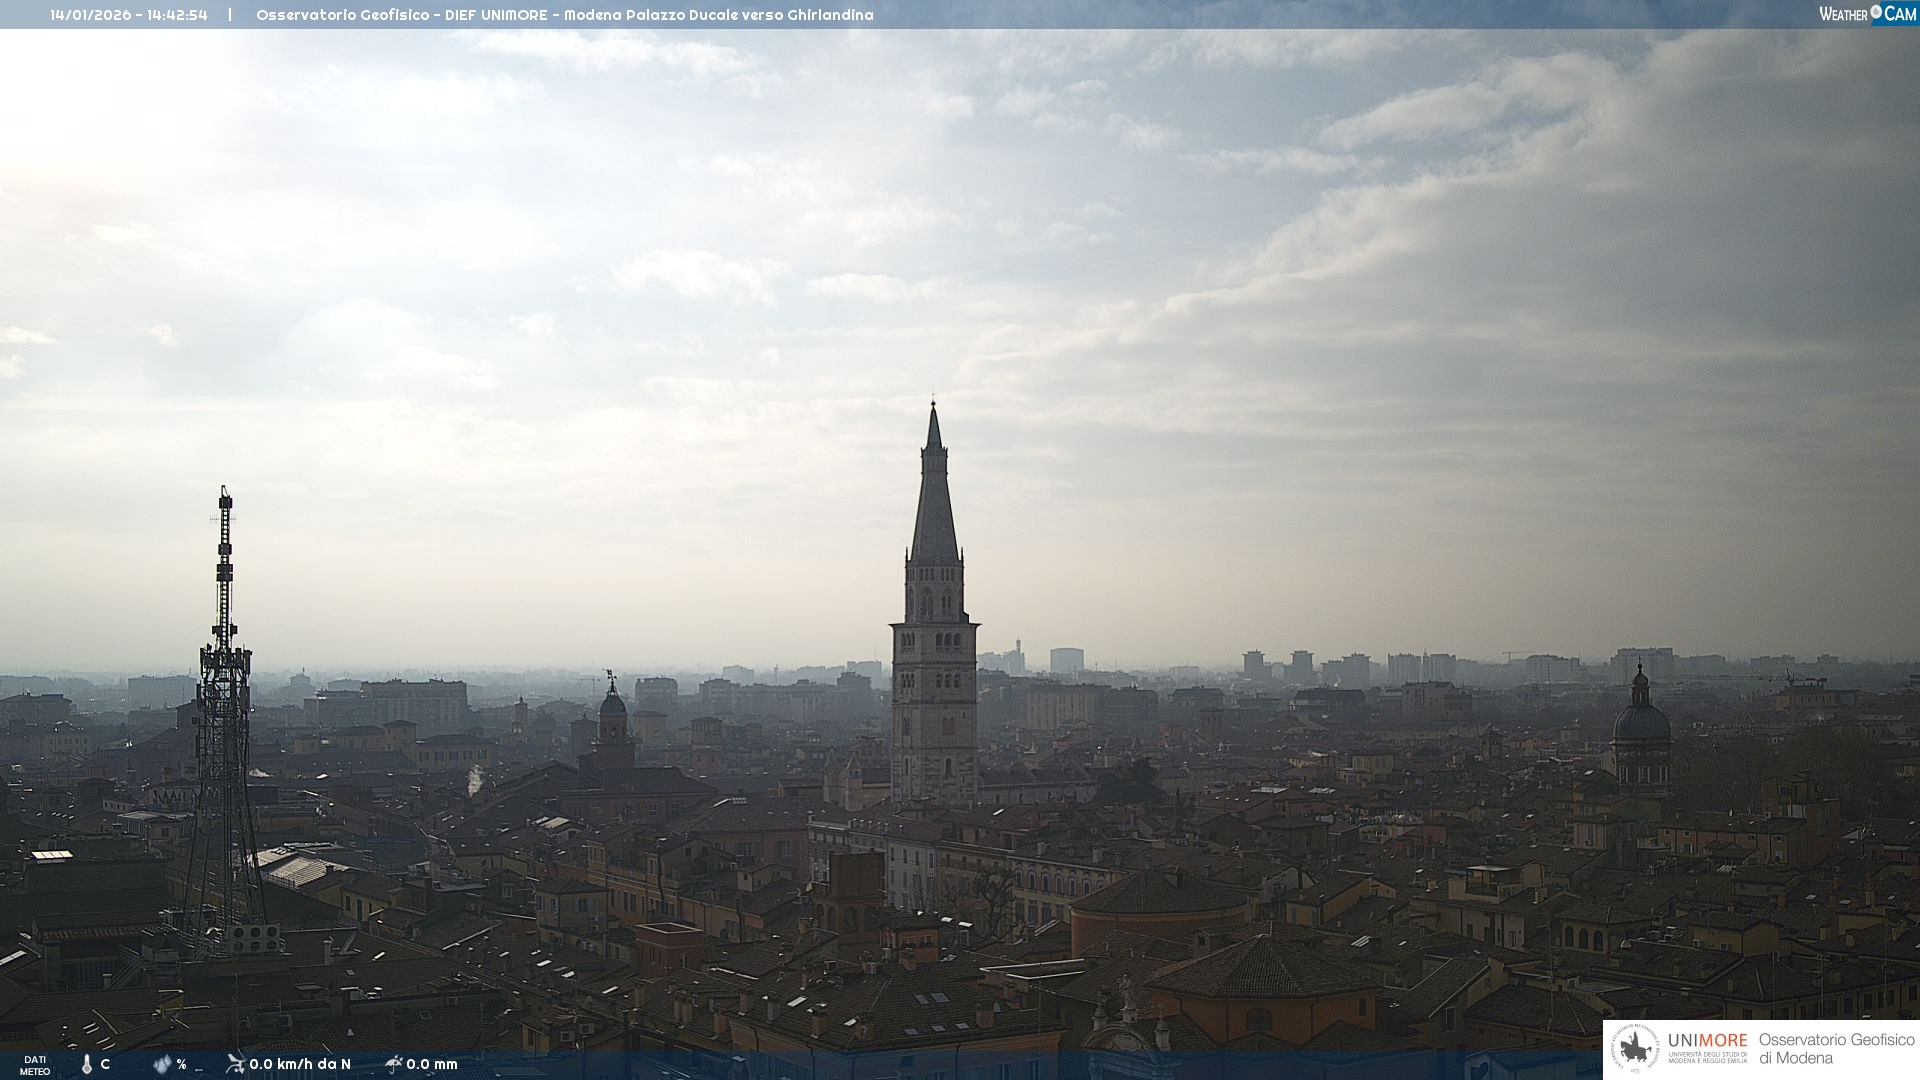Click the UNIMORE text logo

point(1707,1041)
